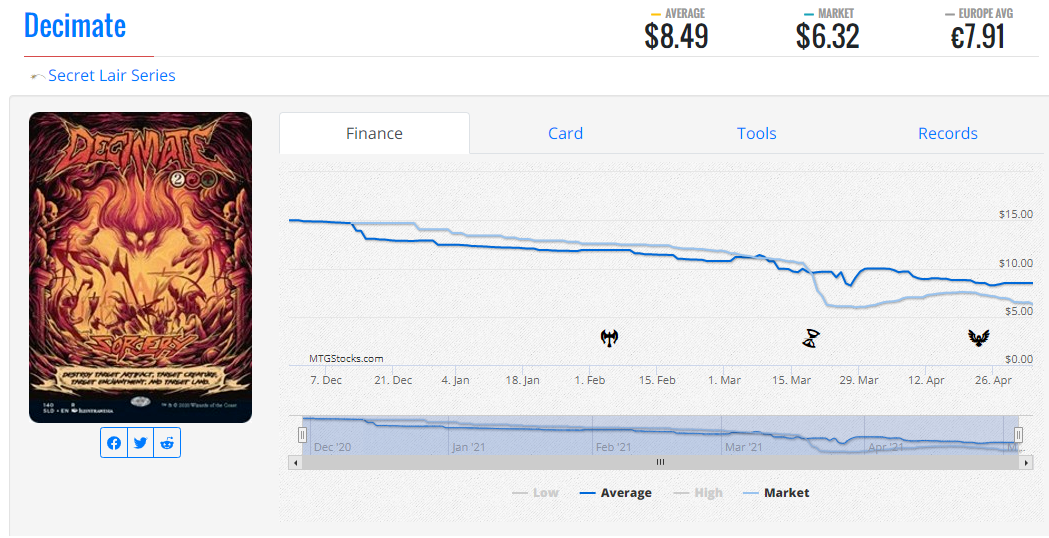Screen dimensions: 1049x538
Task: Show the Low price series in legend
Action: click(x=535, y=493)
